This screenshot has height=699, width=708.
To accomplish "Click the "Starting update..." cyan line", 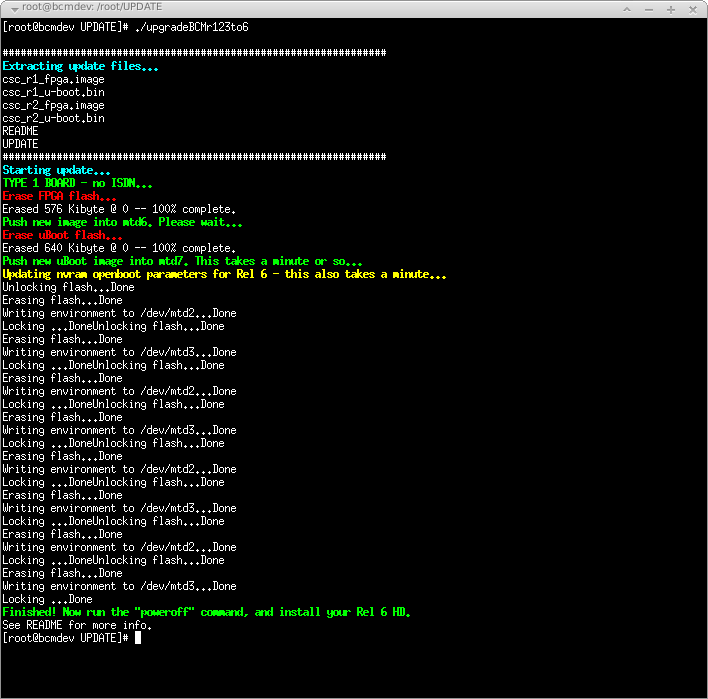I will [x=56, y=170].
